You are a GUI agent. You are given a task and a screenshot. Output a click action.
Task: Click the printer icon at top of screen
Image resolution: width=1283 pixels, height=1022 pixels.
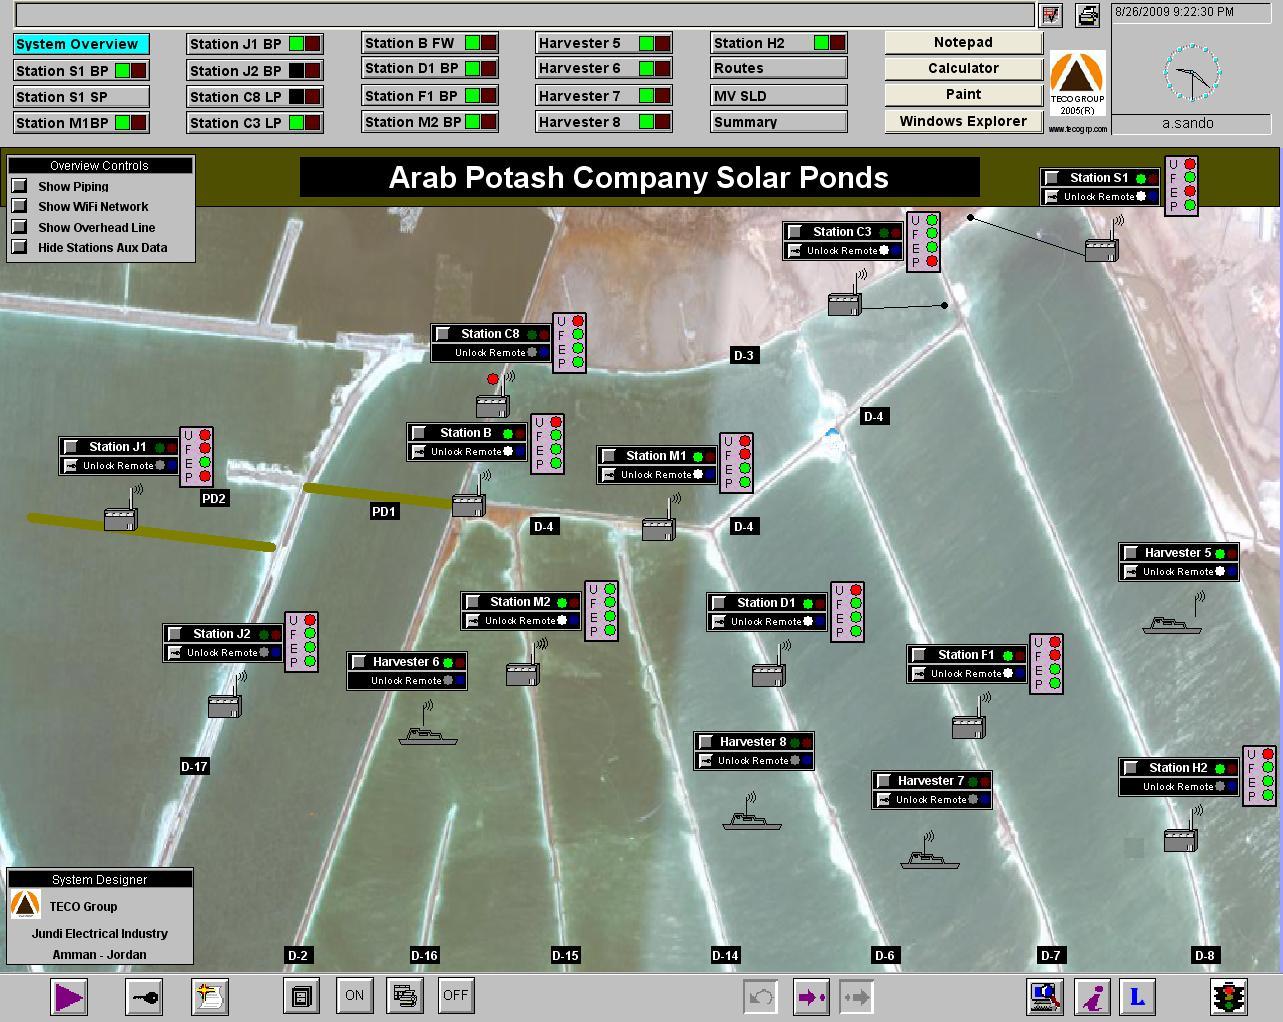point(1085,16)
